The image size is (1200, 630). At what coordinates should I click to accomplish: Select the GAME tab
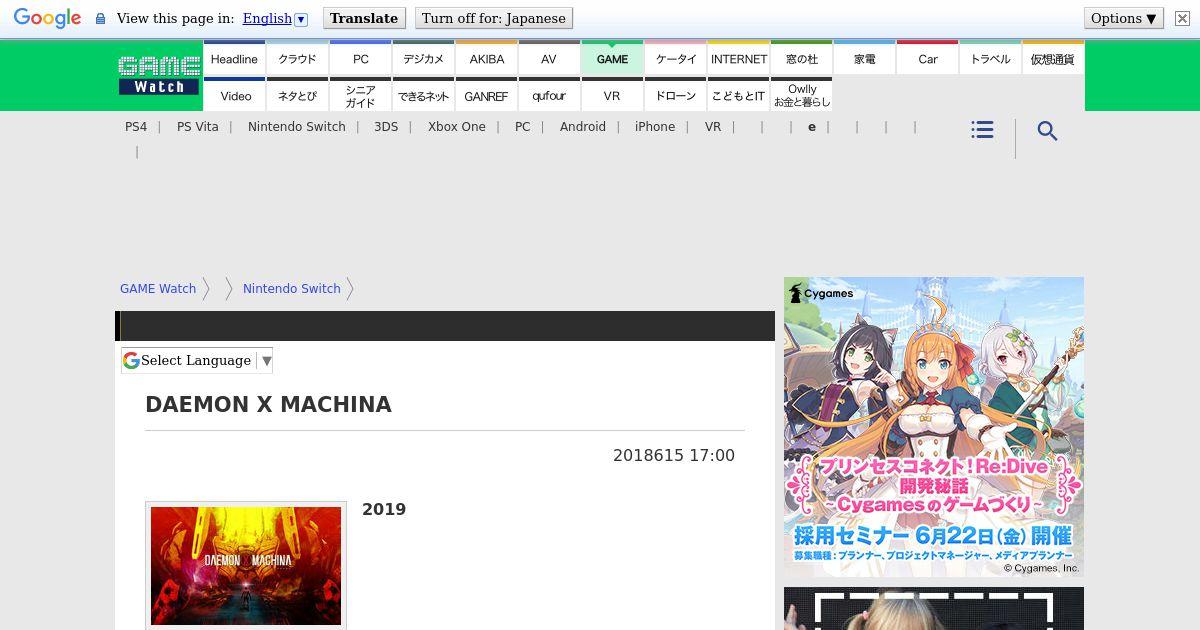click(x=612, y=59)
